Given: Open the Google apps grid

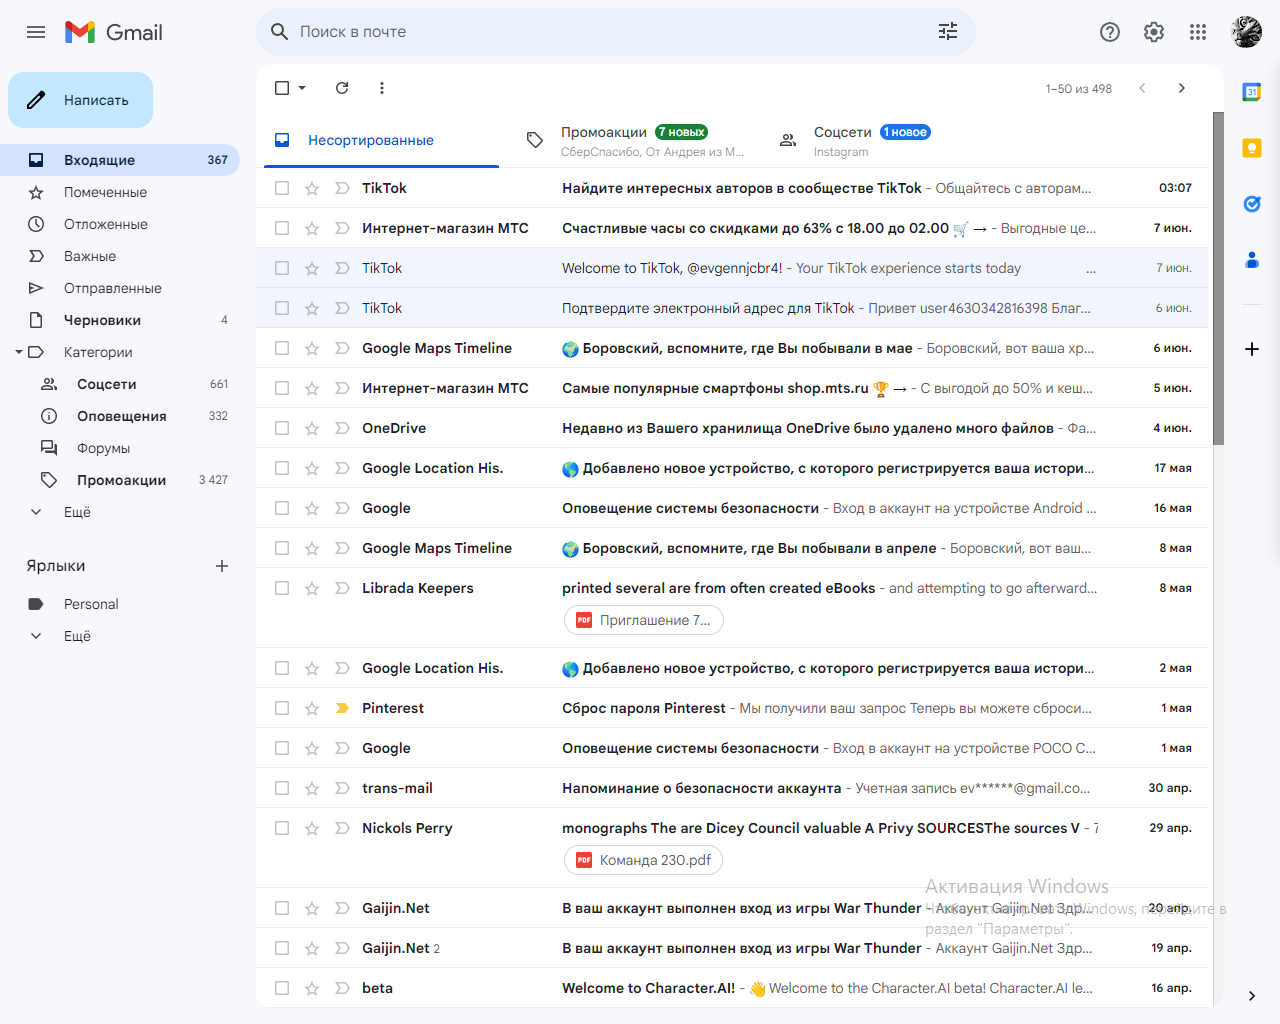Looking at the screenshot, I should [x=1198, y=32].
